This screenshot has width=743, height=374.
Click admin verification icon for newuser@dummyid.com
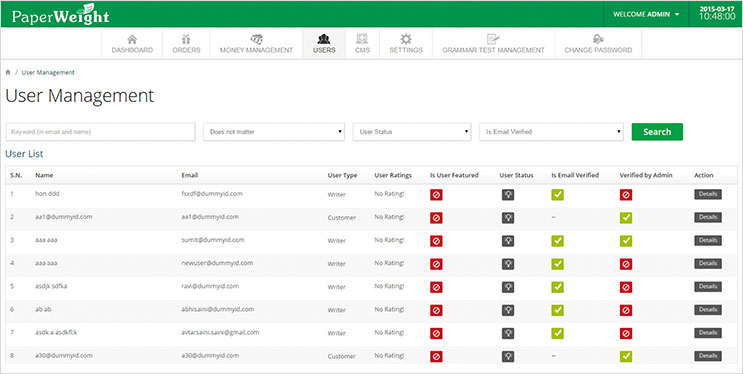pos(626,264)
